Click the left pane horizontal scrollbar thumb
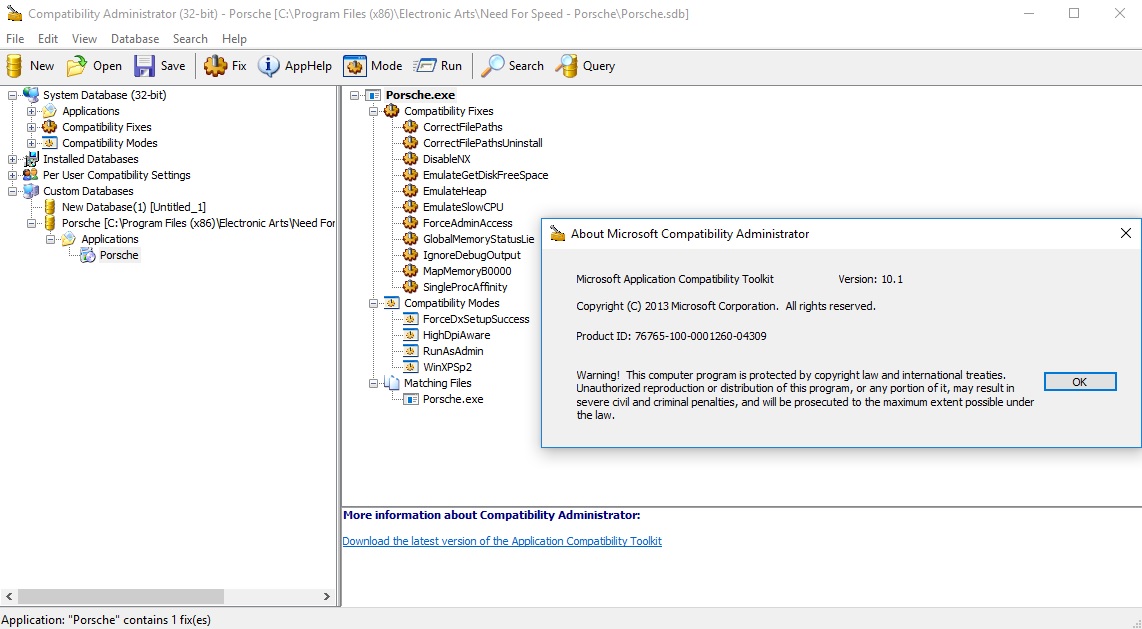This screenshot has width=1142, height=629. tap(121, 596)
